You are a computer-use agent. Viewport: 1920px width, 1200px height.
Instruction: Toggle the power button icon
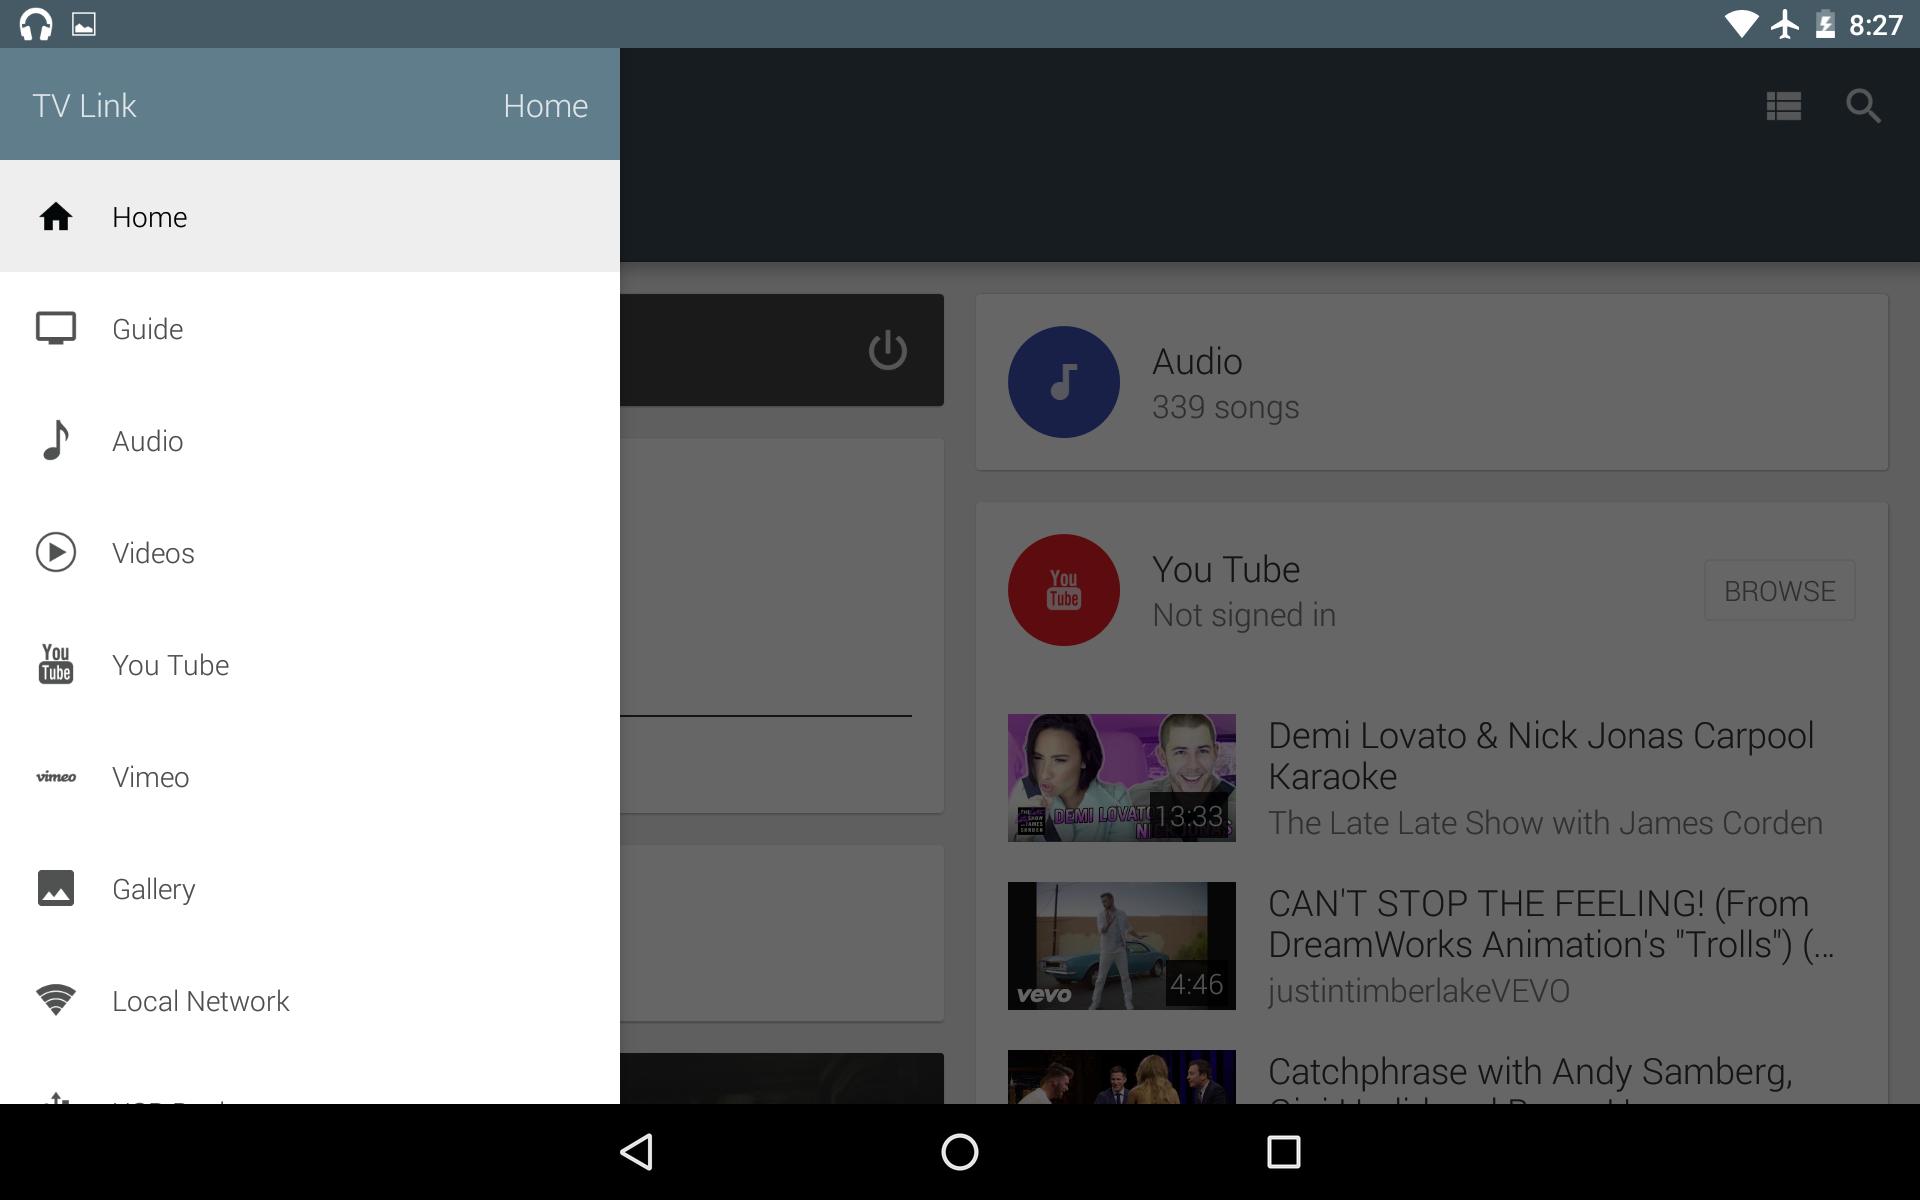coord(887,350)
